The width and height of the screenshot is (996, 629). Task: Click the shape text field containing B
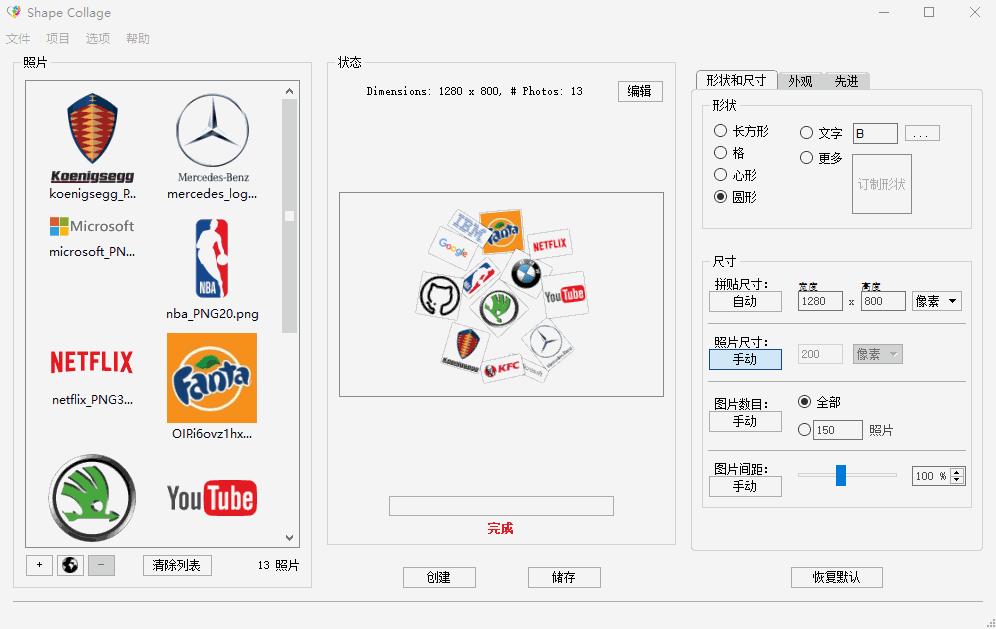tap(875, 133)
